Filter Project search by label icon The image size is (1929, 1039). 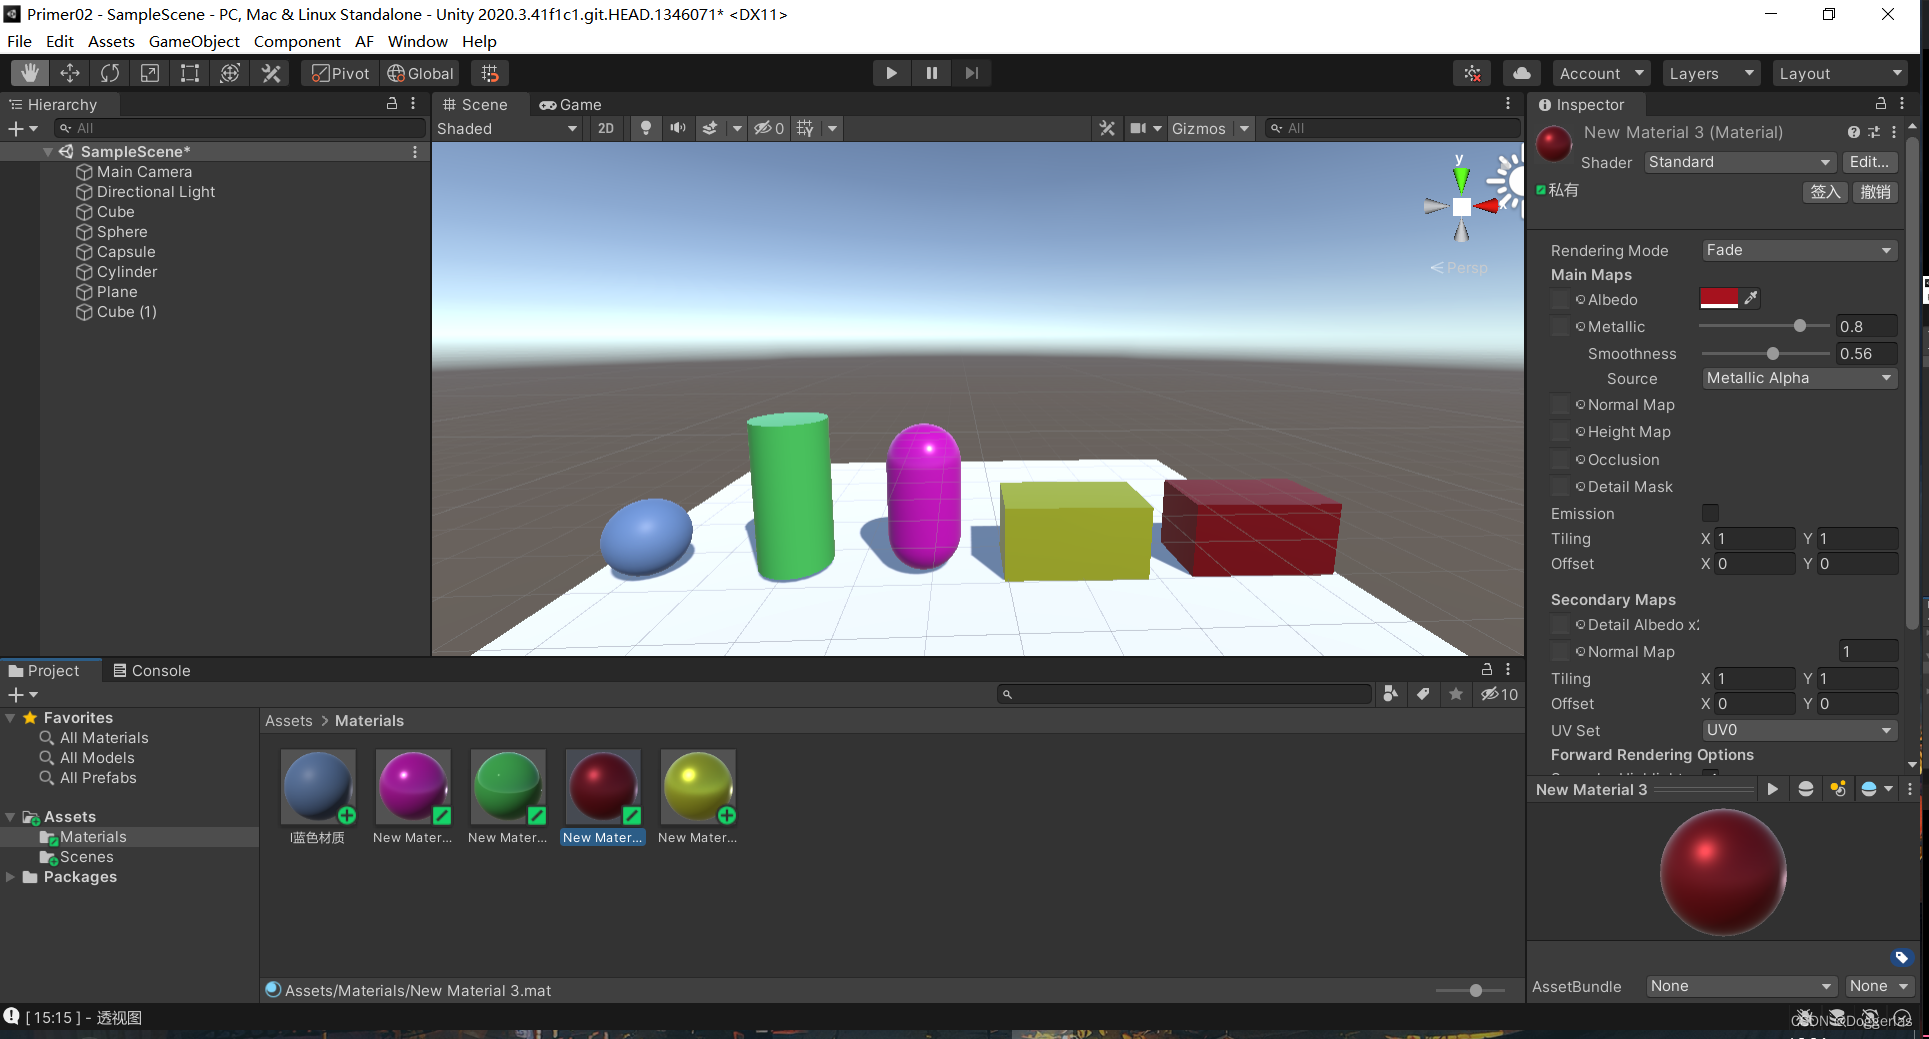click(1423, 694)
